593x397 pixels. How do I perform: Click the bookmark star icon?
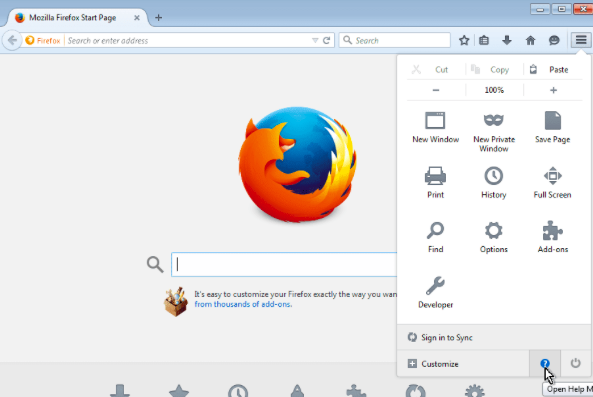[464, 40]
